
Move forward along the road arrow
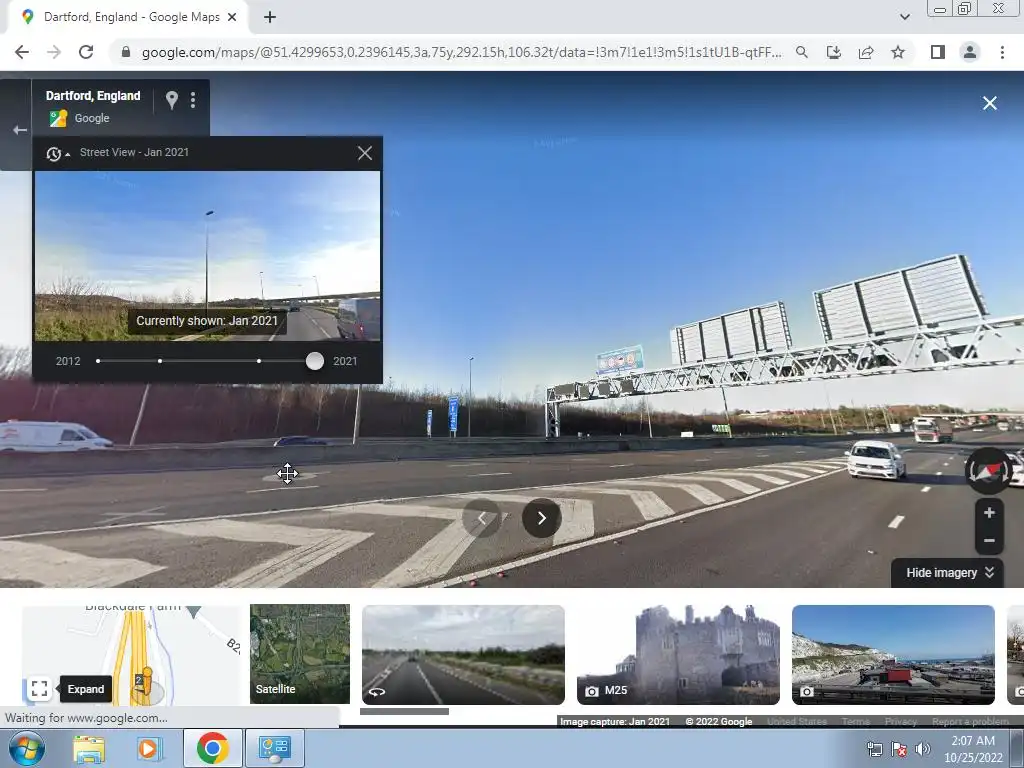[541, 518]
